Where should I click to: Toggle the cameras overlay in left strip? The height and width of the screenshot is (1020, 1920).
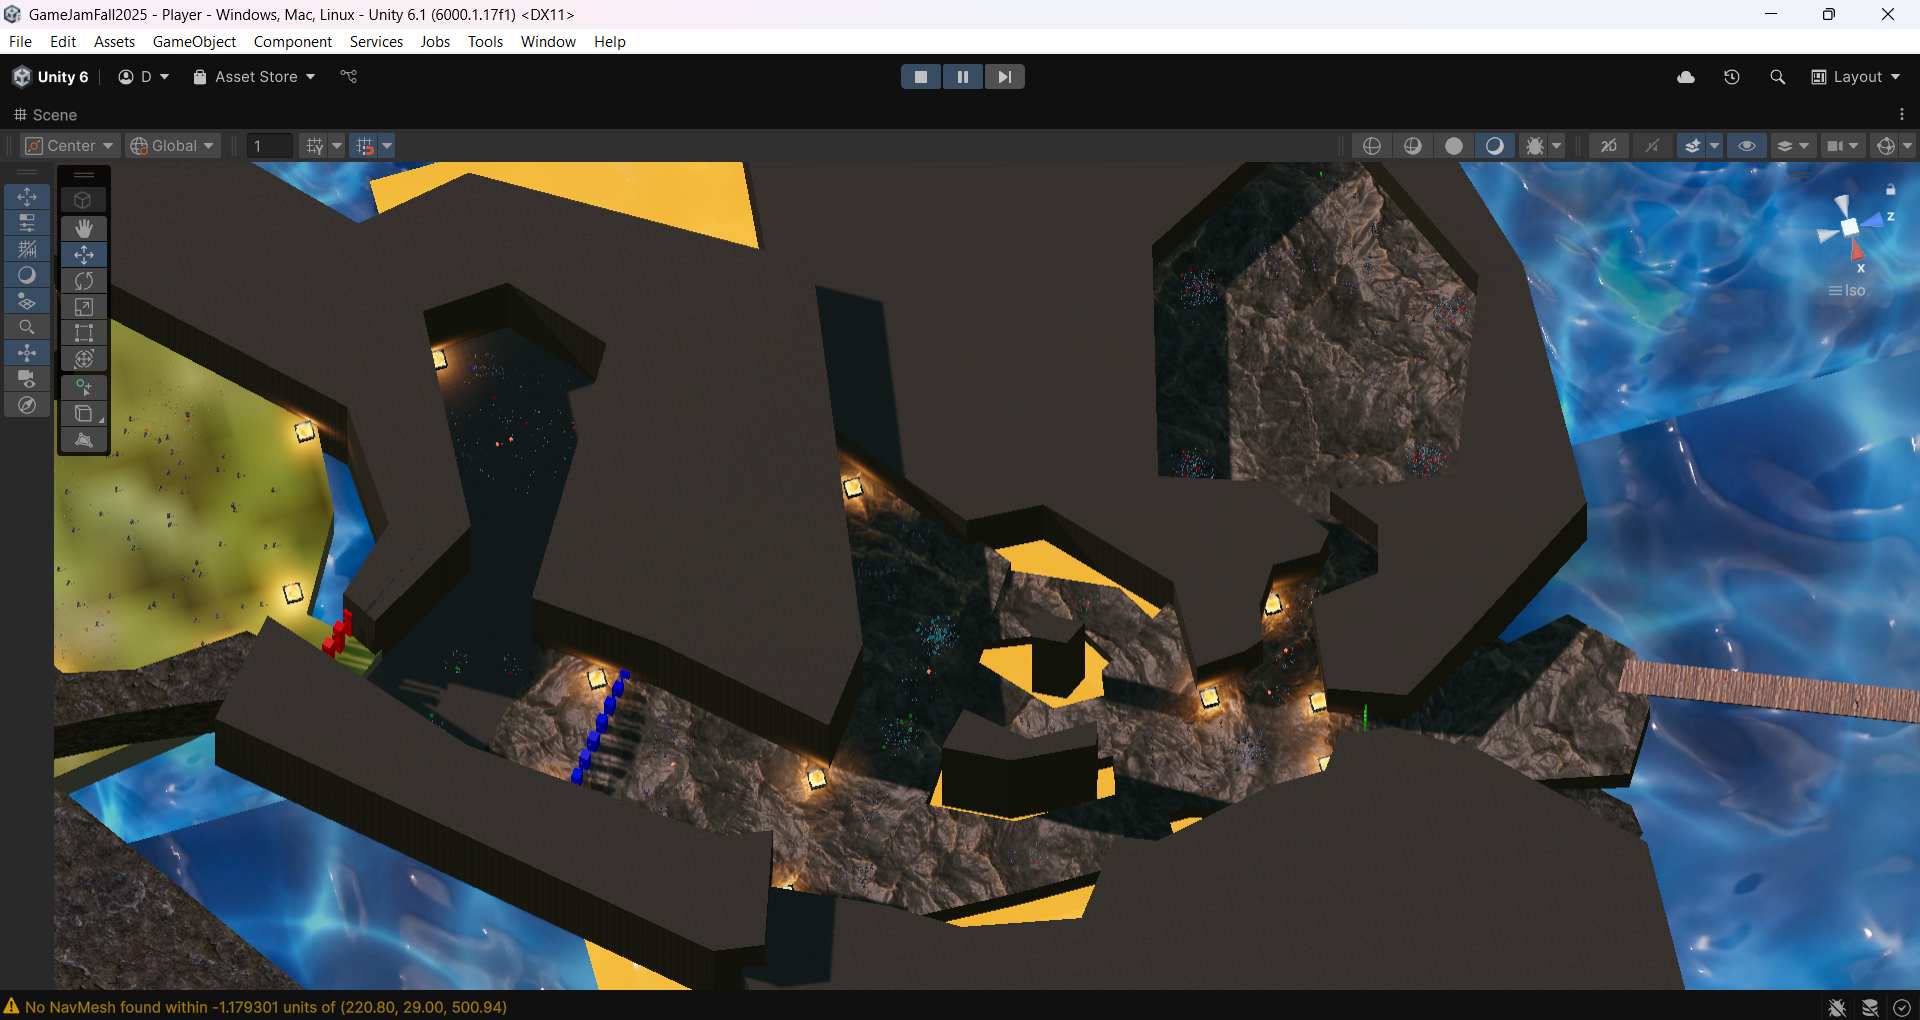point(27,379)
